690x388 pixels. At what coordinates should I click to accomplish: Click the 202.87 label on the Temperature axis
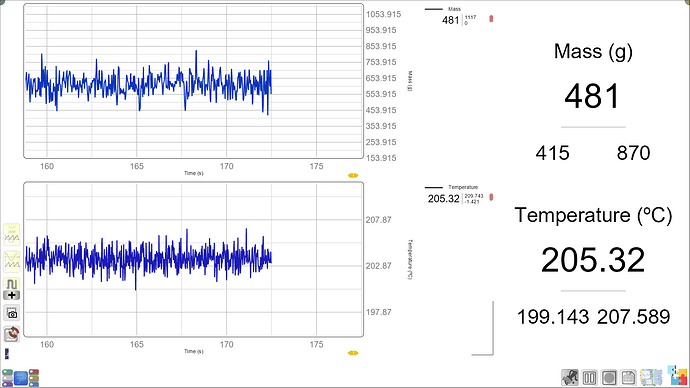click(378, 266)
